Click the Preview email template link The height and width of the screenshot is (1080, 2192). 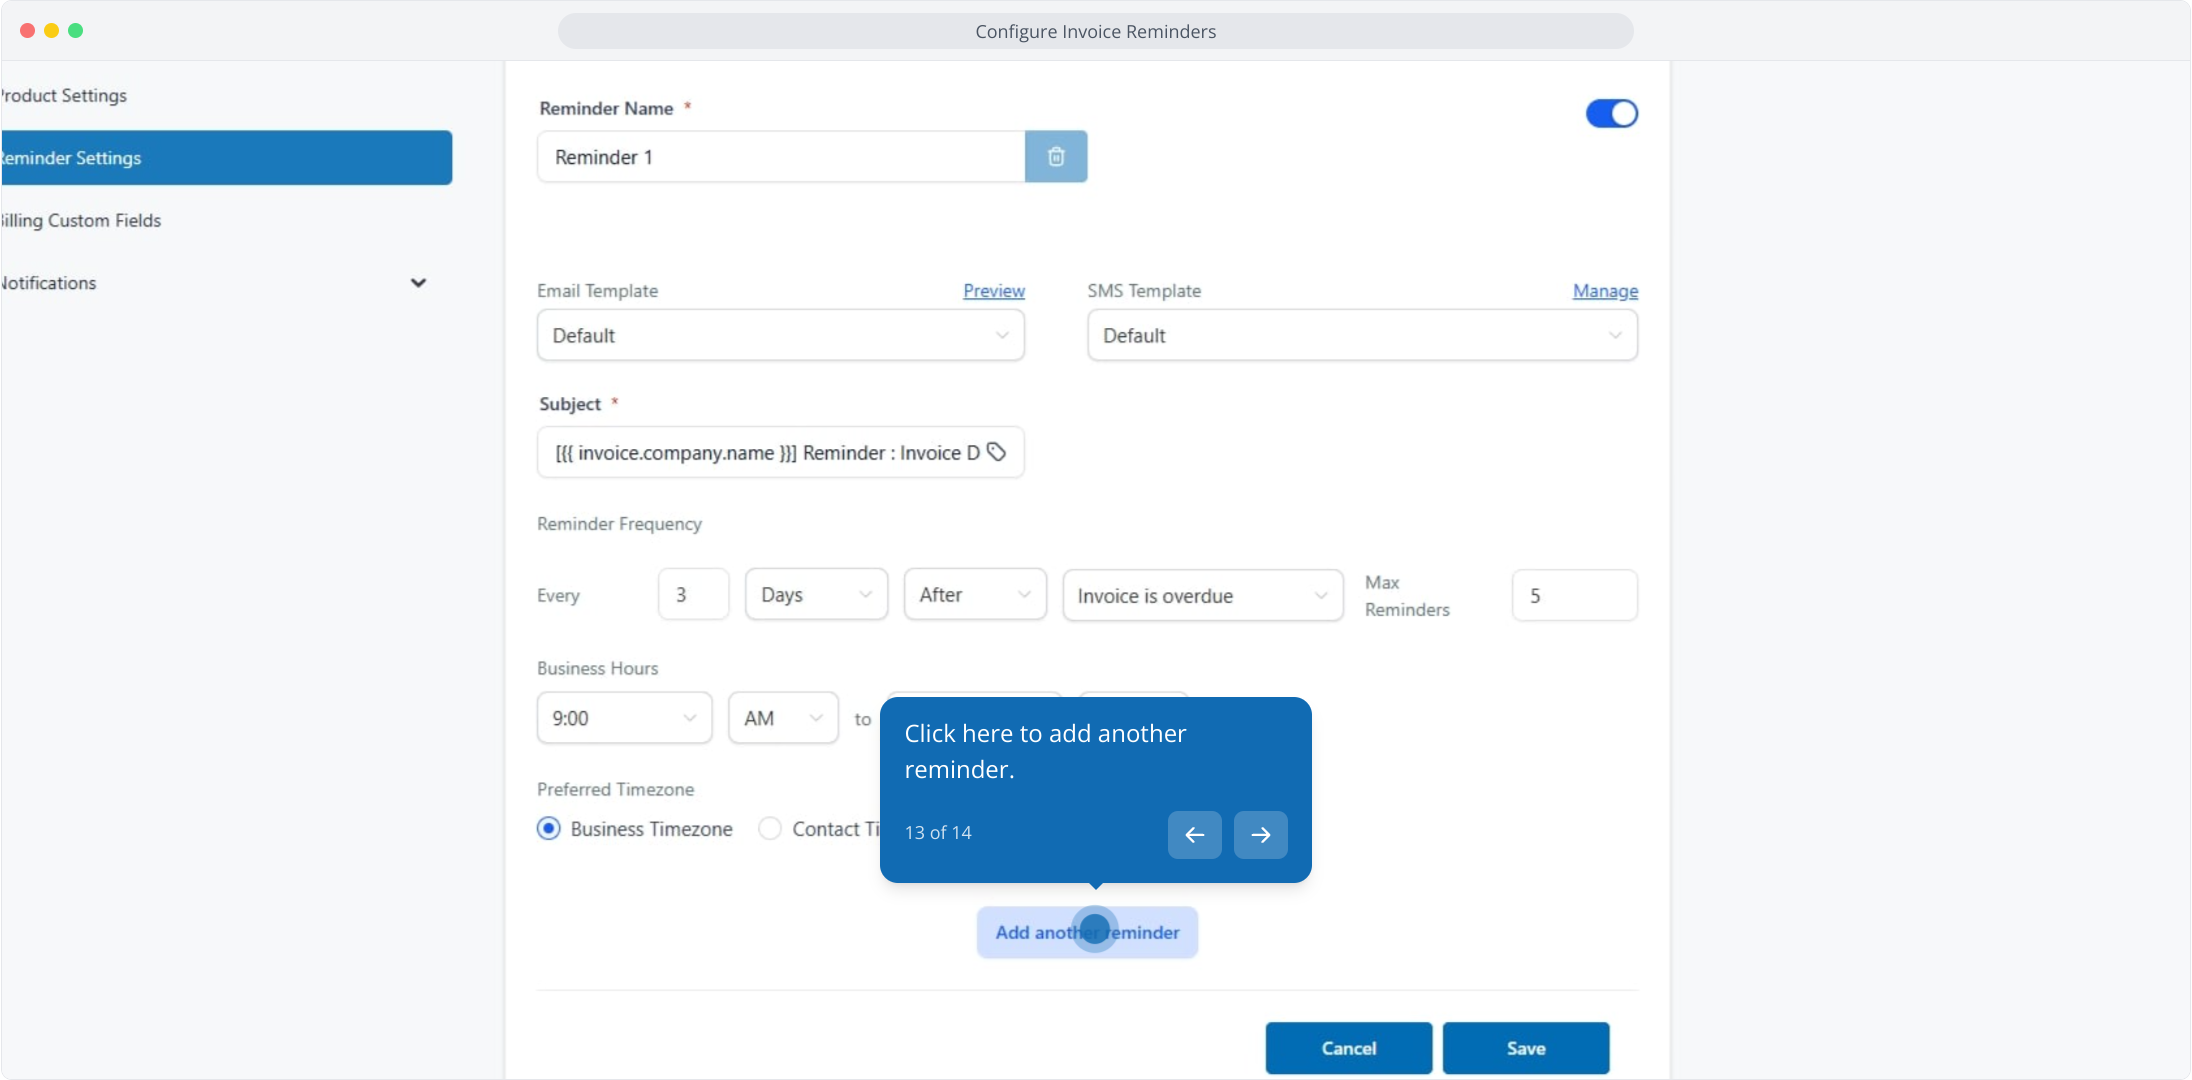993,291
